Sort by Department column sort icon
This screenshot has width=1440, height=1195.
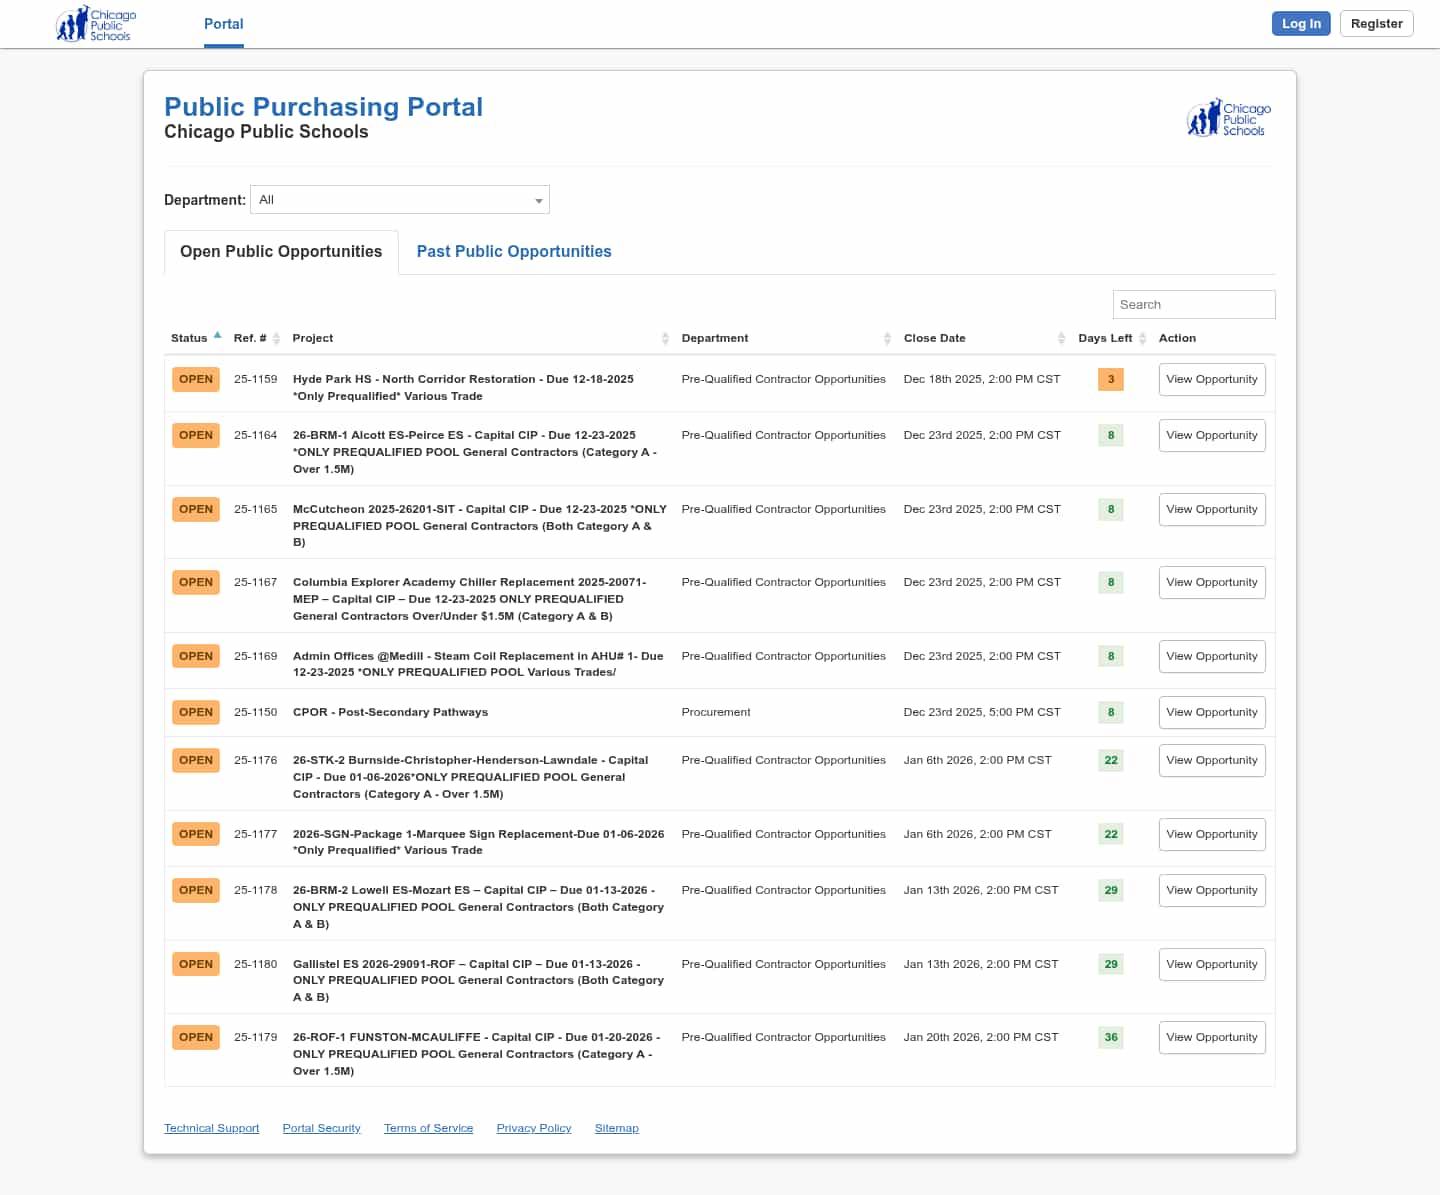pos(887,339)
